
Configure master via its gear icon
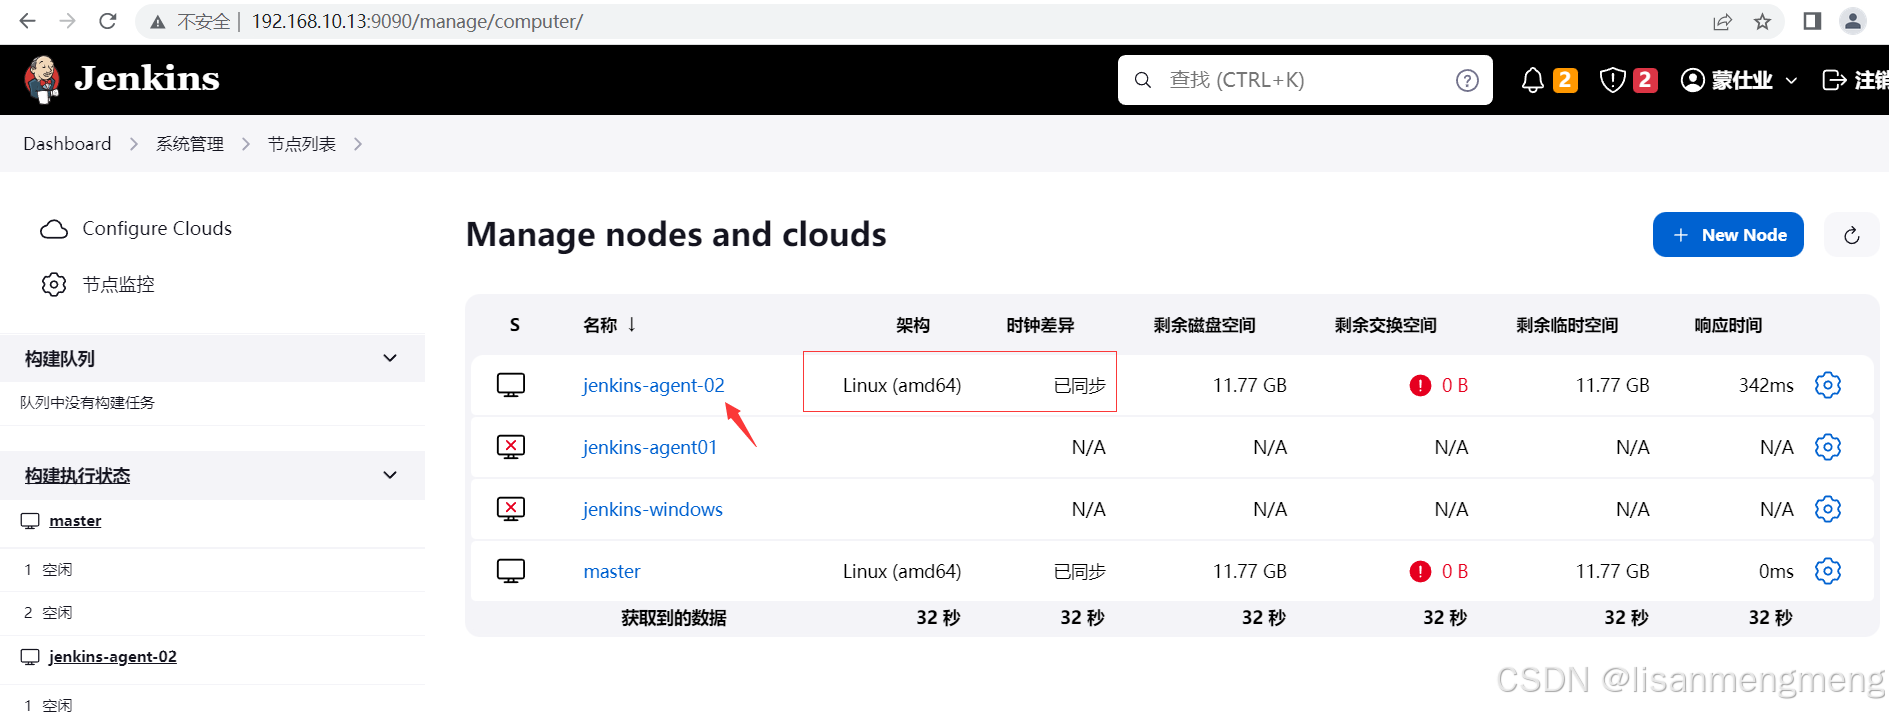[x=1828, y=571]
